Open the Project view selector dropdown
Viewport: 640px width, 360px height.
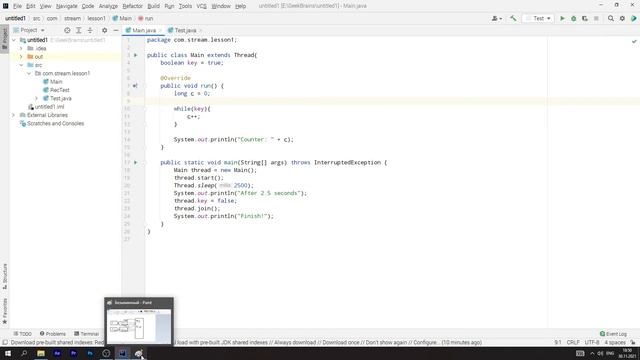29,30
